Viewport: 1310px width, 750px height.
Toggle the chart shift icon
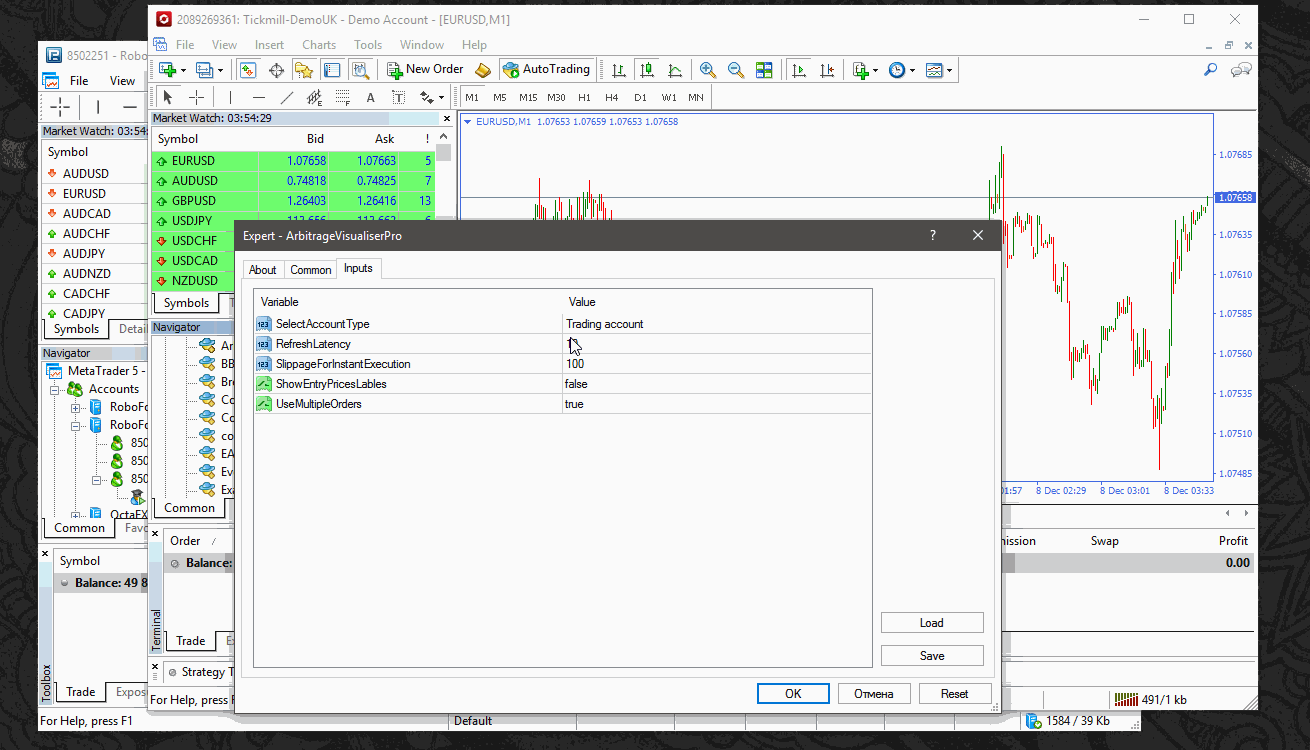(x=827, y=70)
